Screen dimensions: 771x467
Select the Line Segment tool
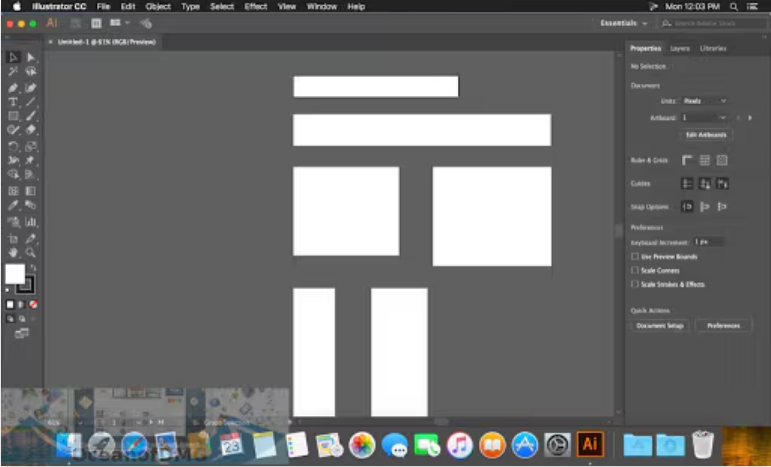click(x=31, y=102)
